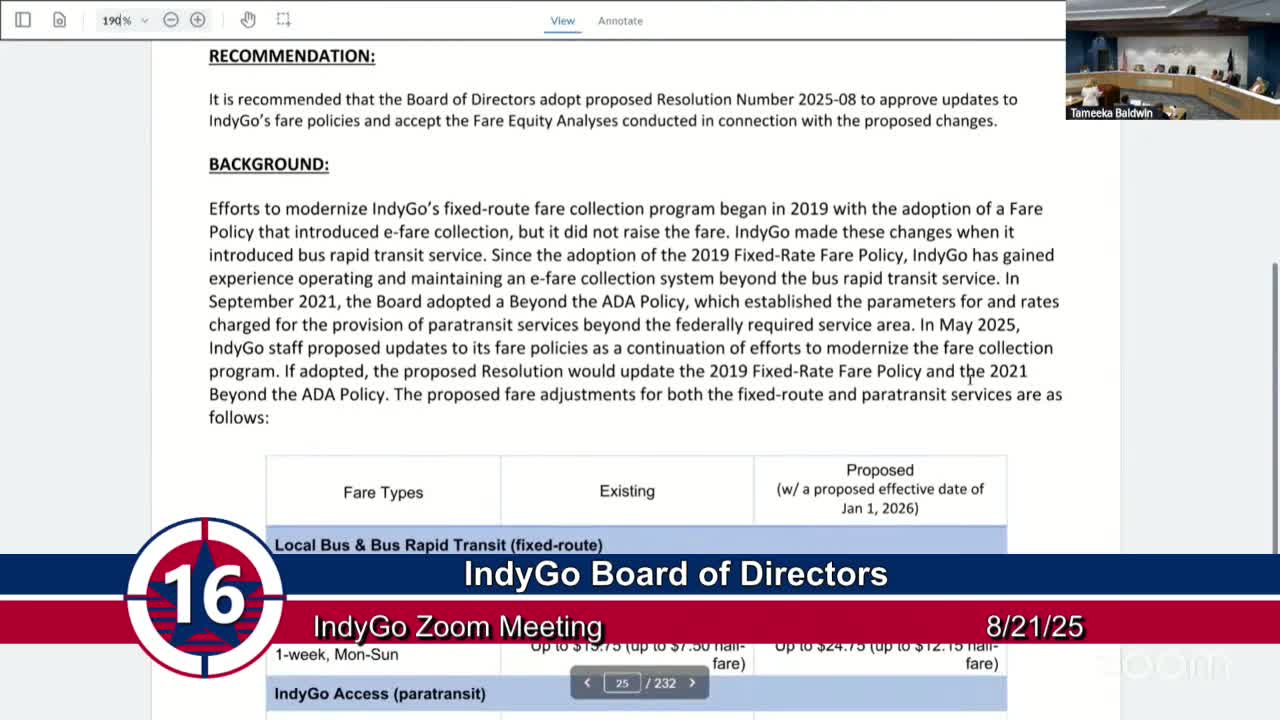The width and height of the screenshot is (1280, 720).
Task: Go to the next page arrow
Action: [692, 683]
